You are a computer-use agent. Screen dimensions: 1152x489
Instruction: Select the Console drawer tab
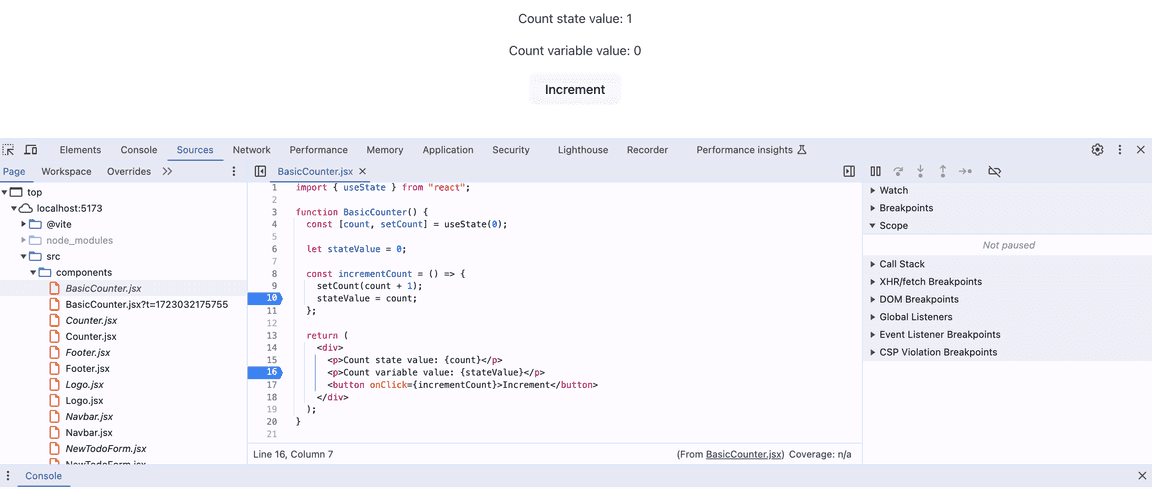43,476
